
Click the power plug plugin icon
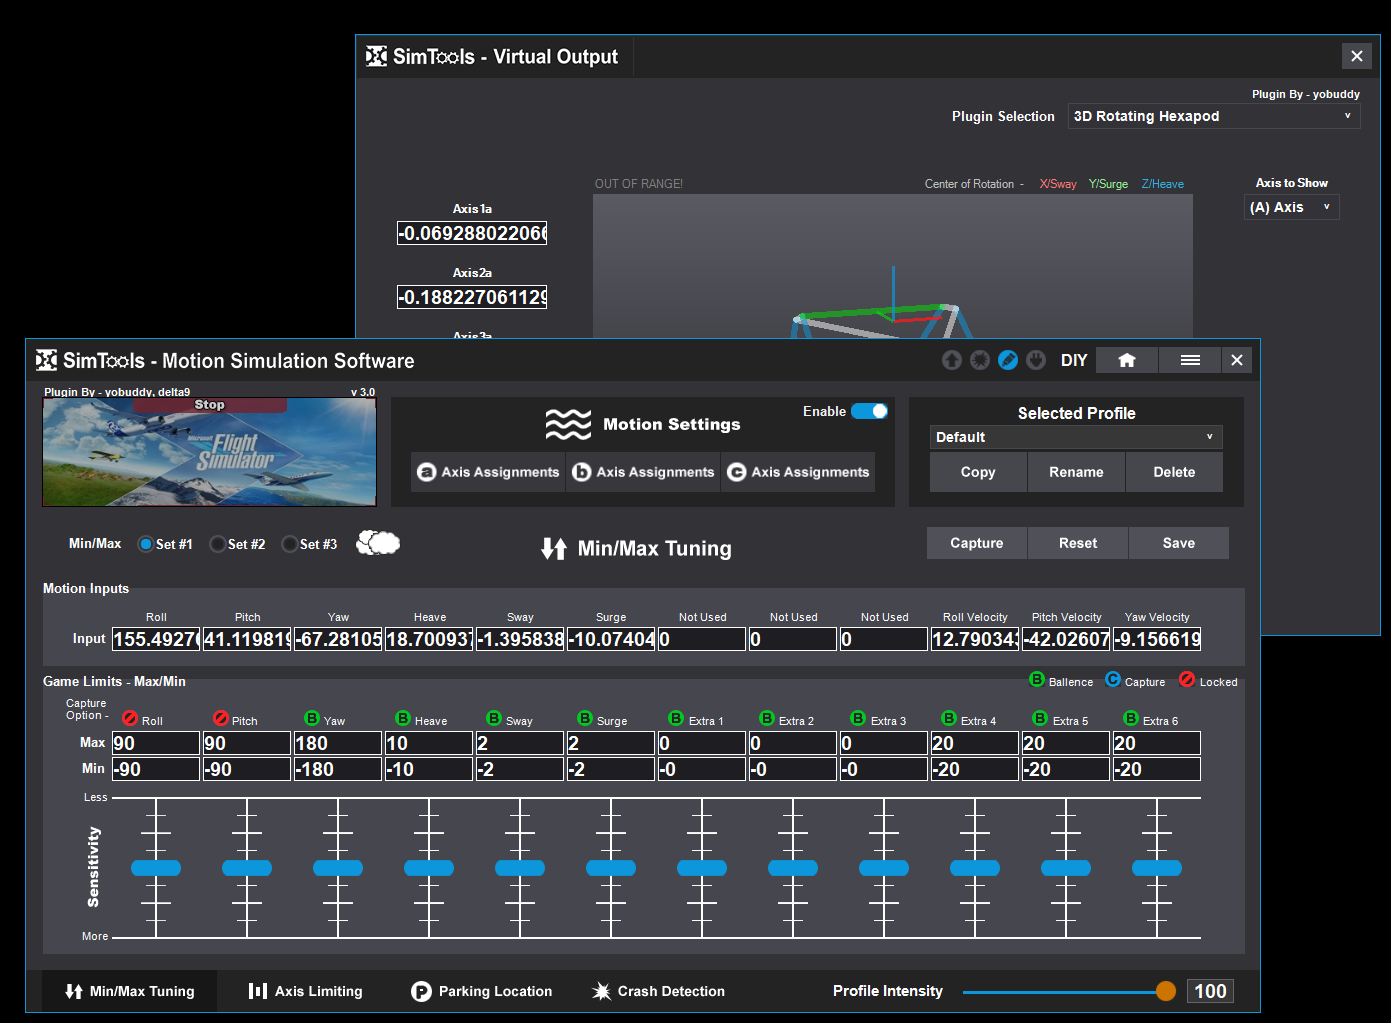(1036, 360)
